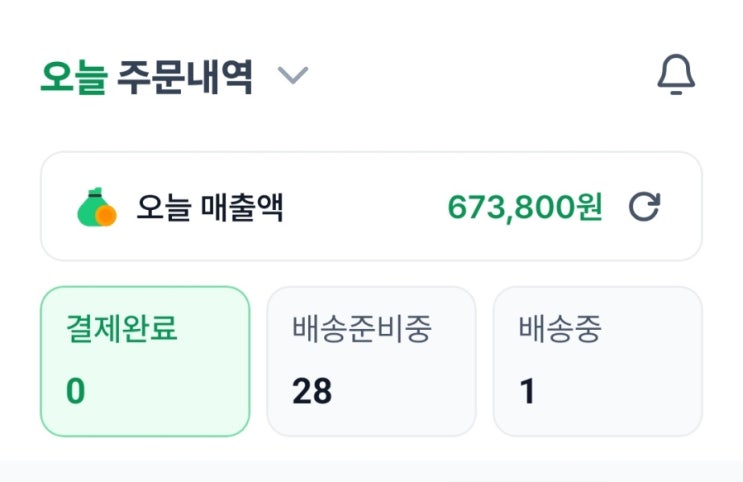Click the gray strip below status cards
The height and width of the screenshot is (482, 743).
click(371, 471)
